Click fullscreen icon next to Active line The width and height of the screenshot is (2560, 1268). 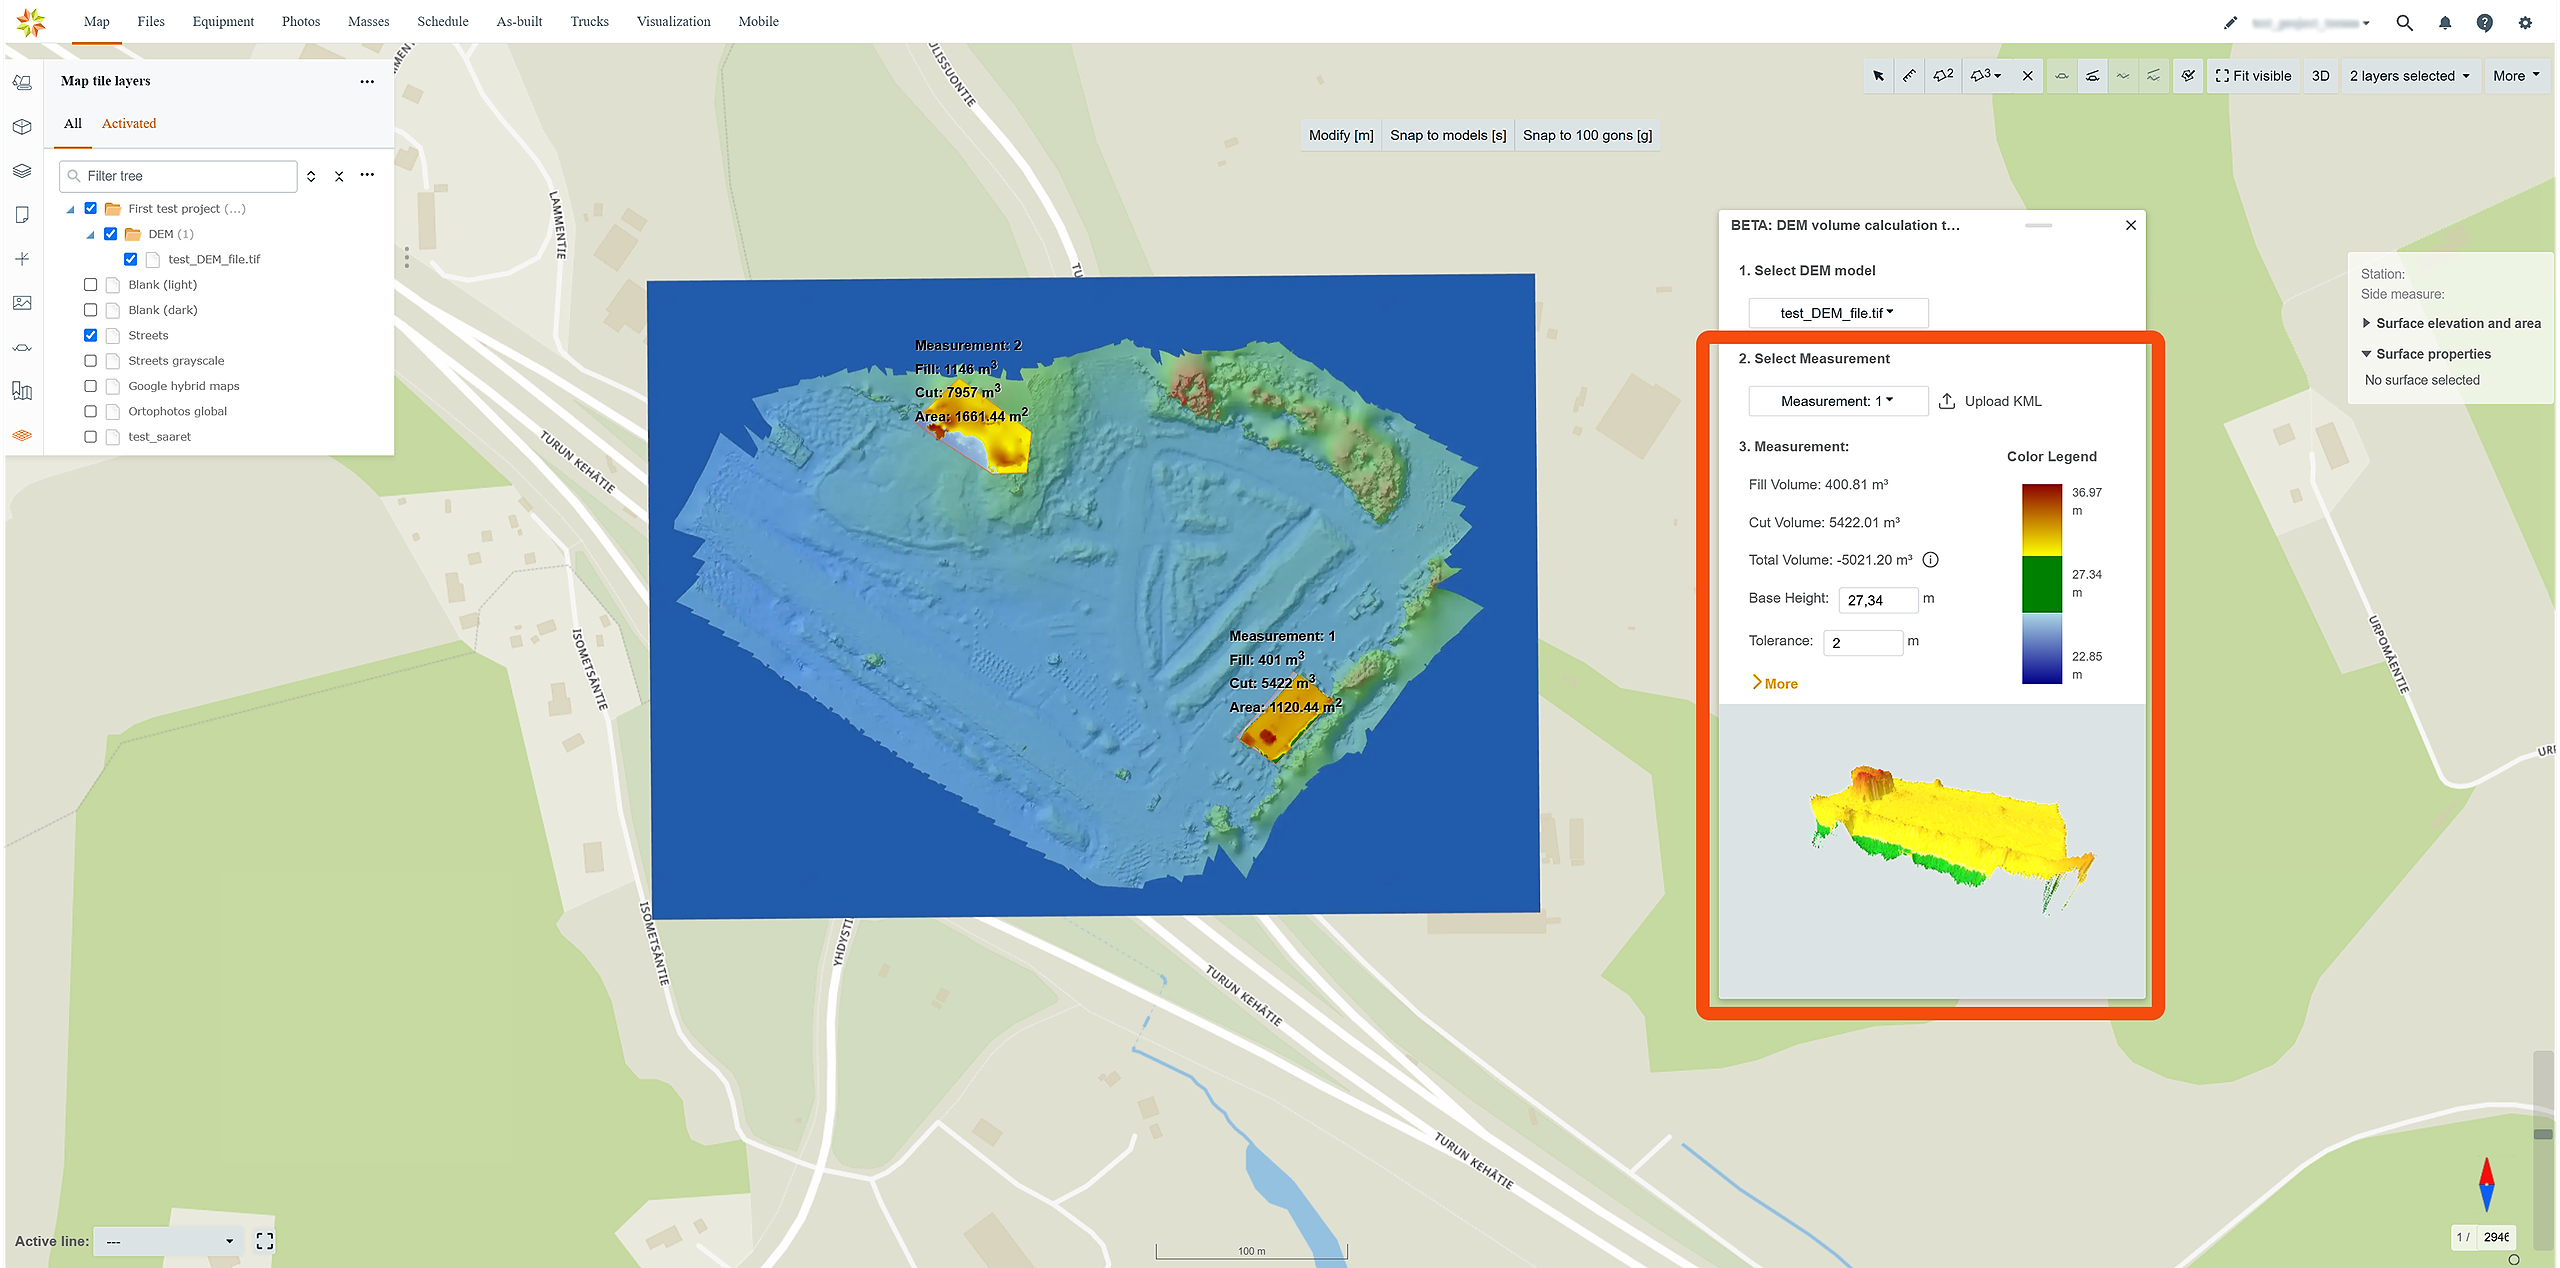265,1241
